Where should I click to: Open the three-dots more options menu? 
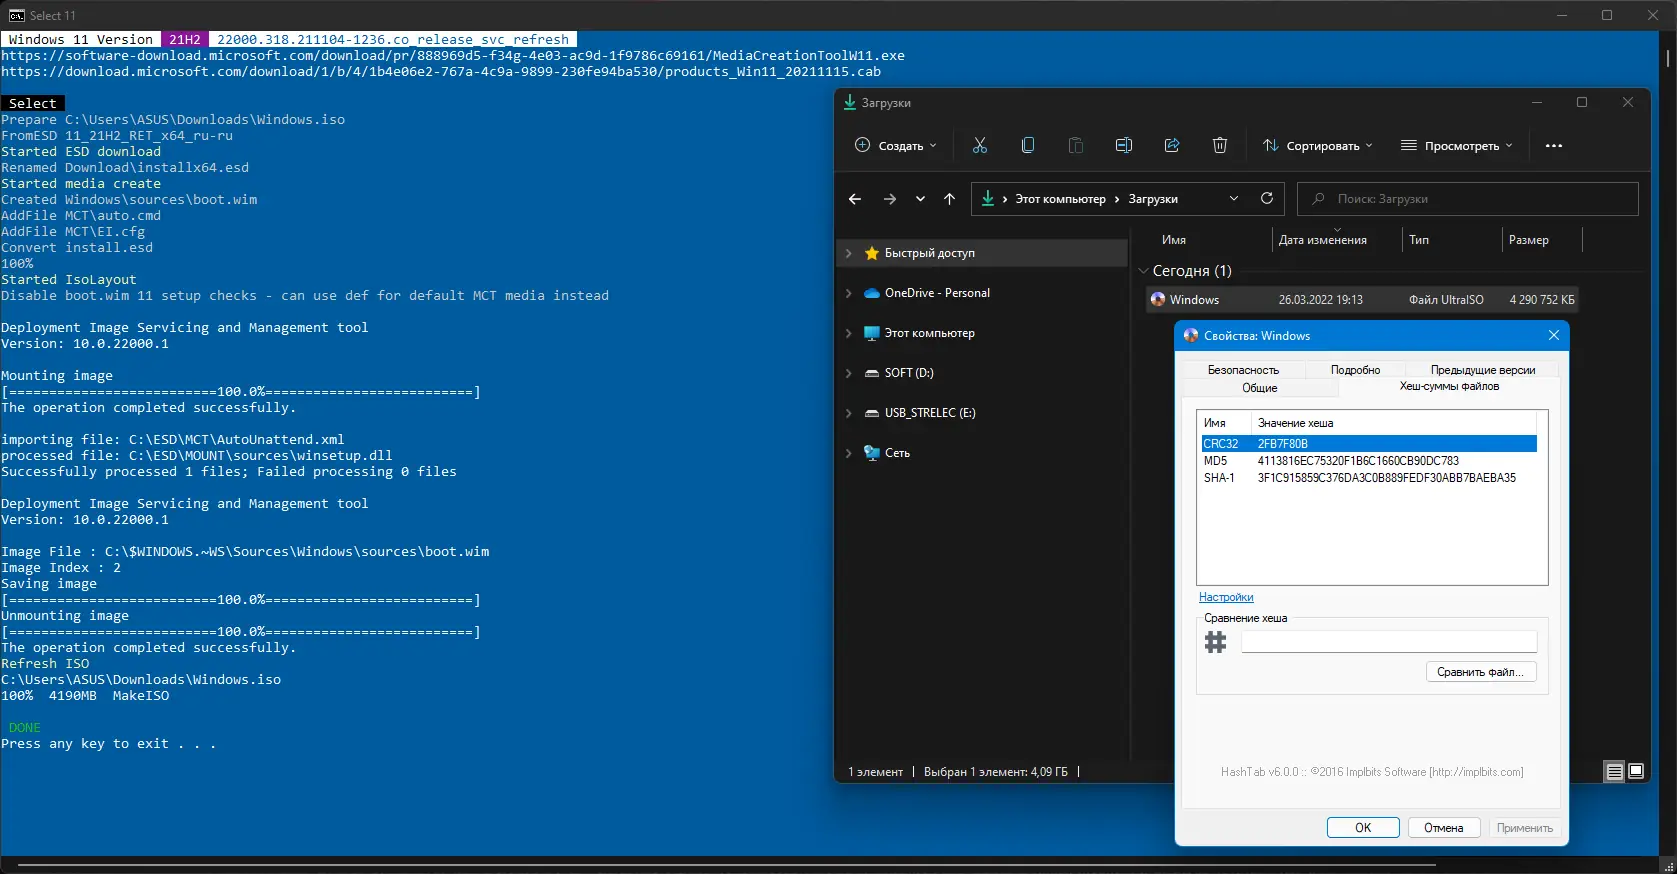(1553, 146)
